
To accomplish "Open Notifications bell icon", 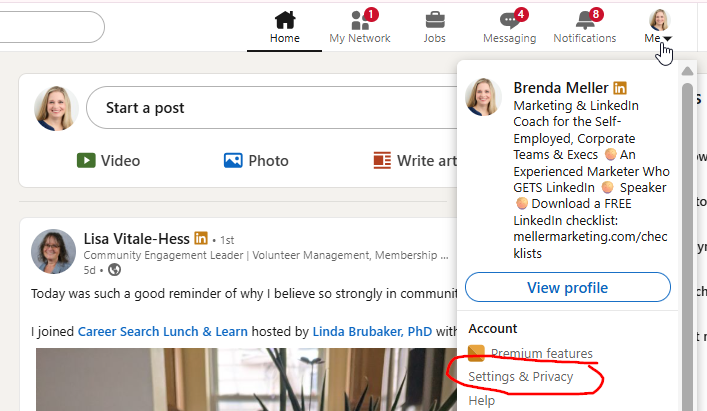I will 584,20.
